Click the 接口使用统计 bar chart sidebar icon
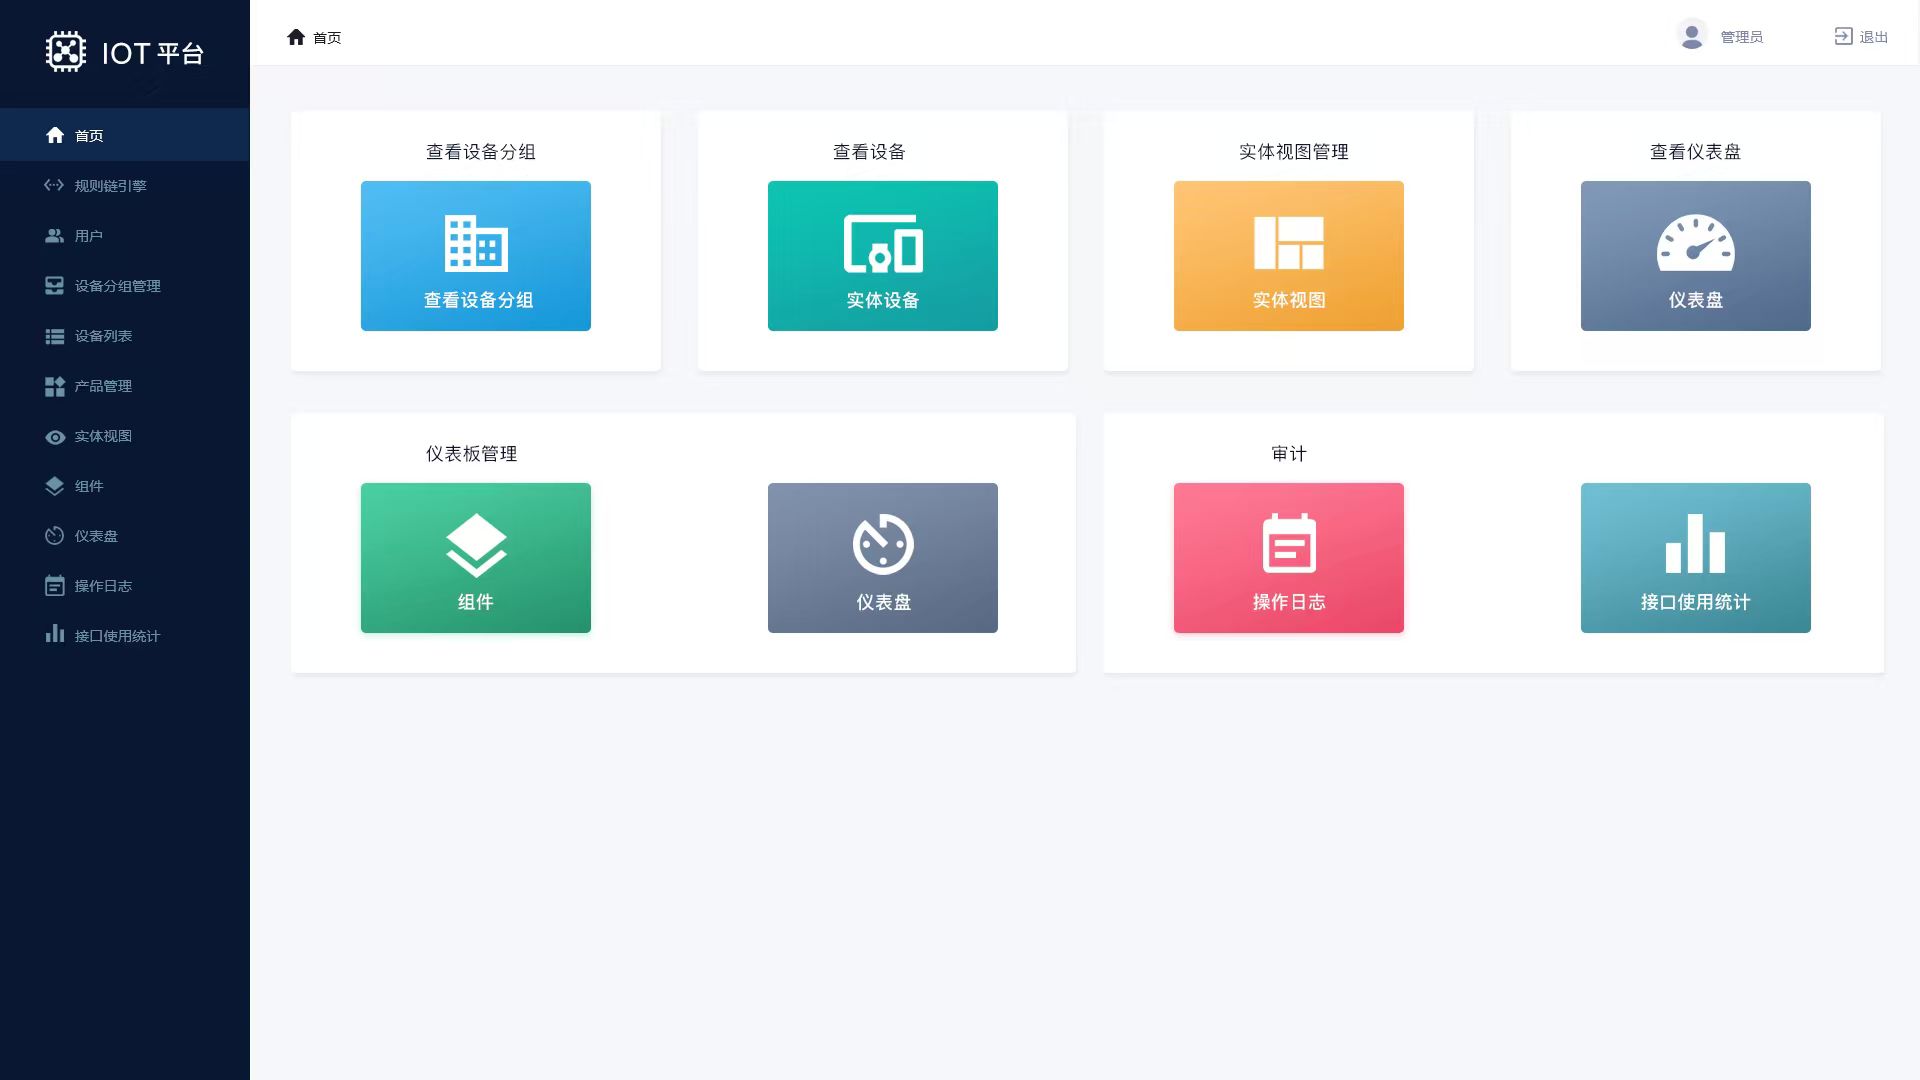The width and height of the screenshot is (1920, 1080). 55,635
